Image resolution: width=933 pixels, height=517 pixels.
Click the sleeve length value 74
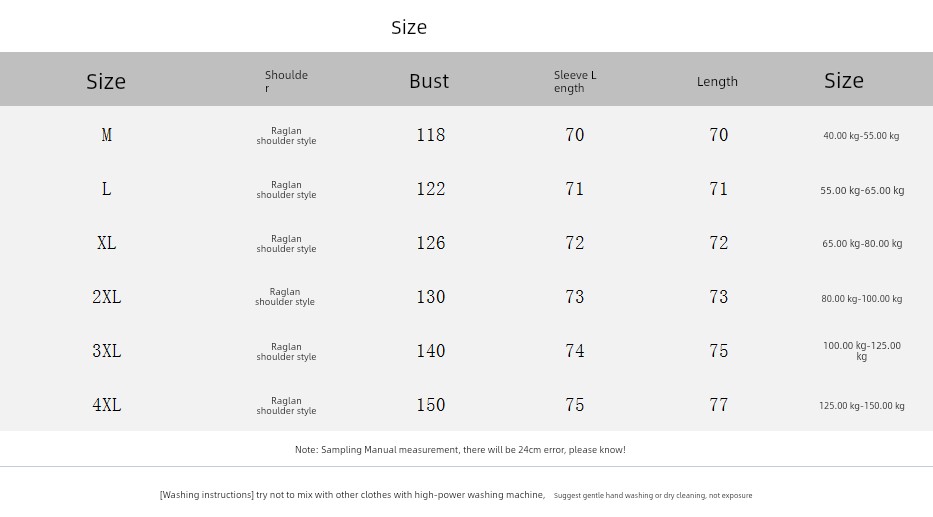pos(575,351)
